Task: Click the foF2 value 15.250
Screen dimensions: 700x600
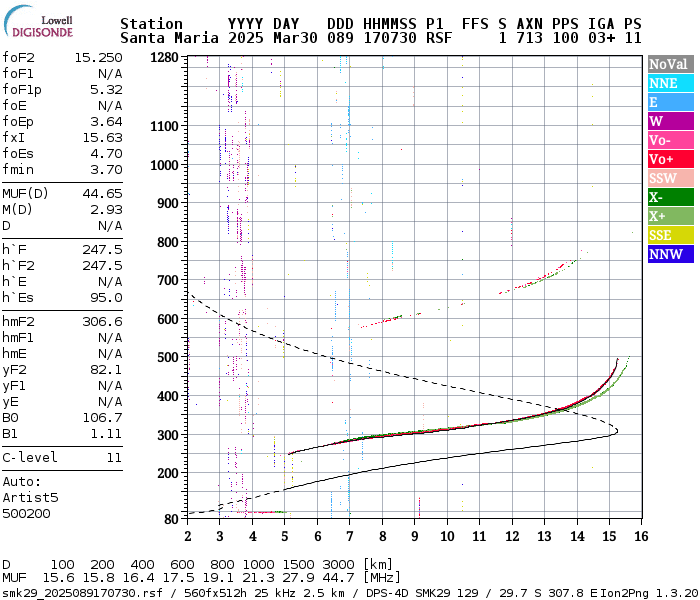Action: tap(98, 58)
